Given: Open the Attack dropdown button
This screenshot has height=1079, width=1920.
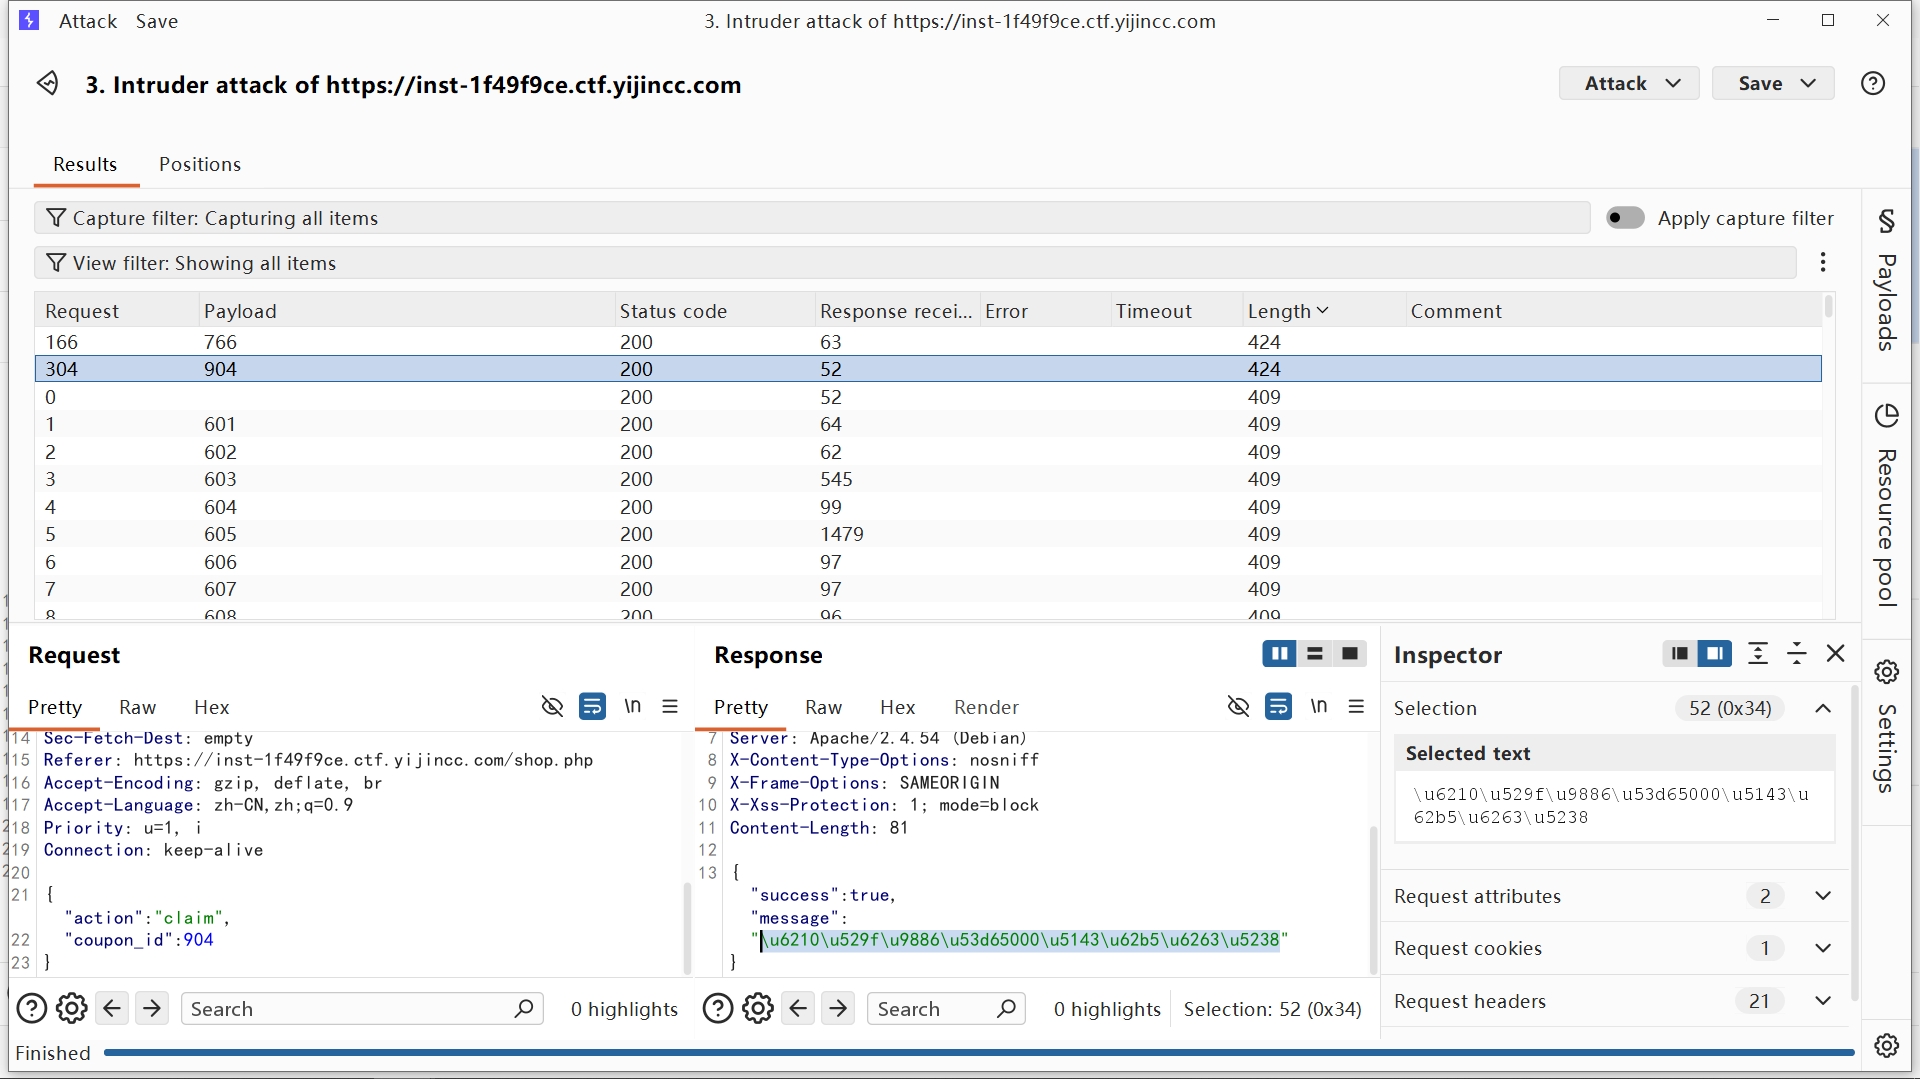Looking at the screenshot, I should pos(1628,84).
